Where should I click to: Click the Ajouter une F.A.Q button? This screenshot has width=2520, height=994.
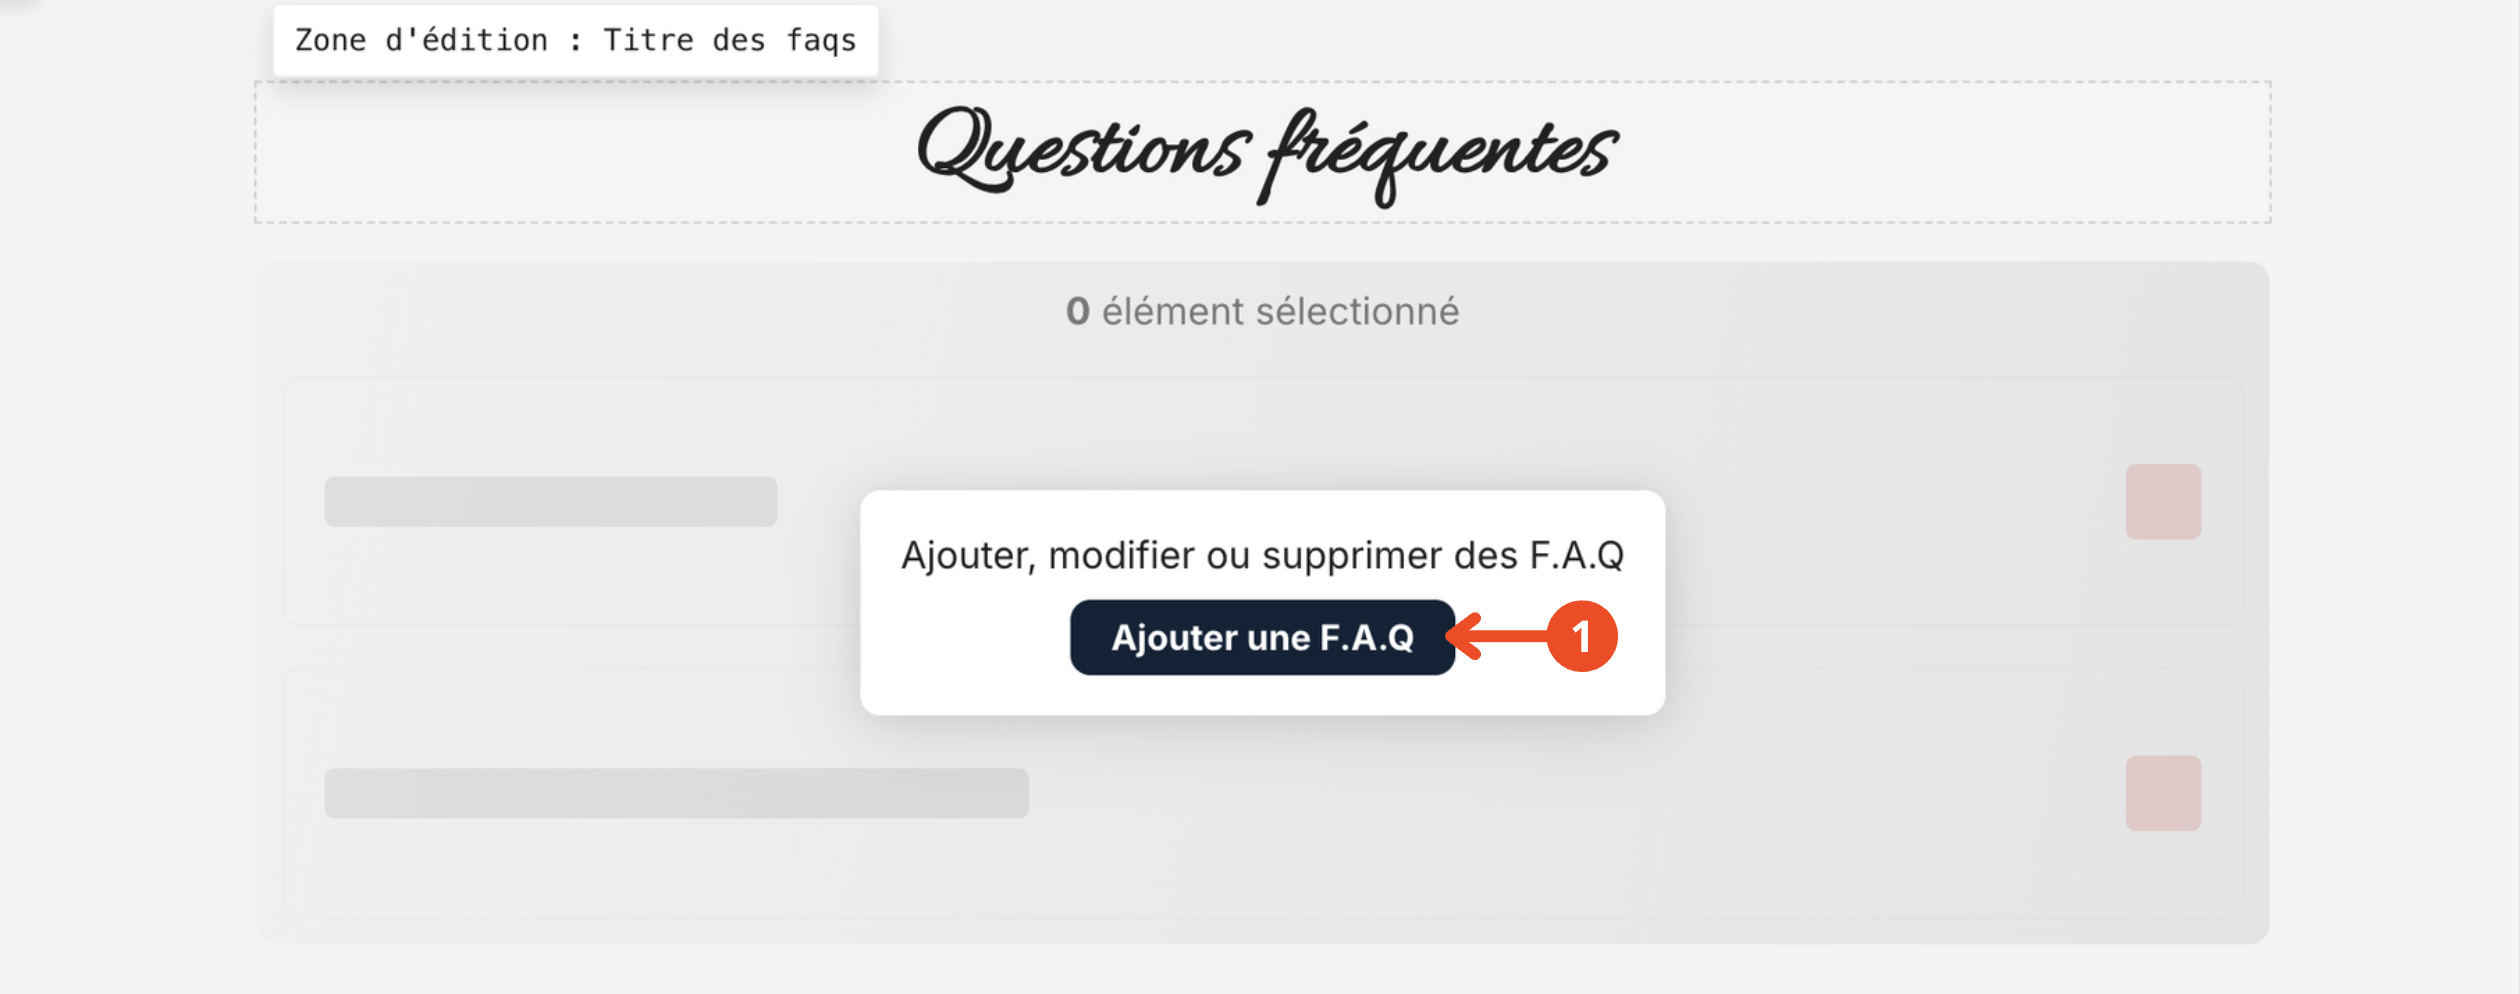pyautogui.click(x=1261, y=637)
